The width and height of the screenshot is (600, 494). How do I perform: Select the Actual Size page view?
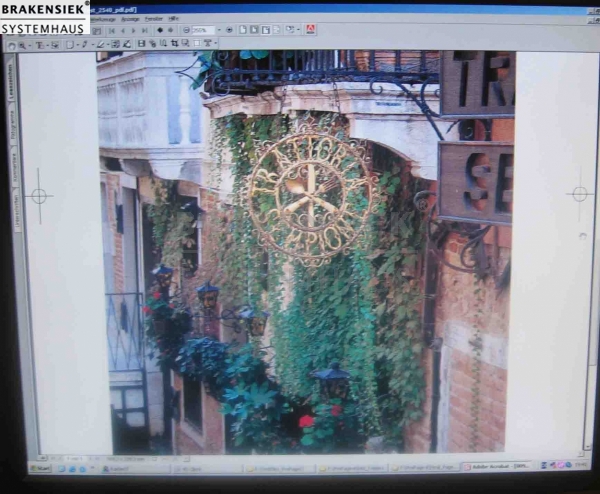(x=243, y=30)
